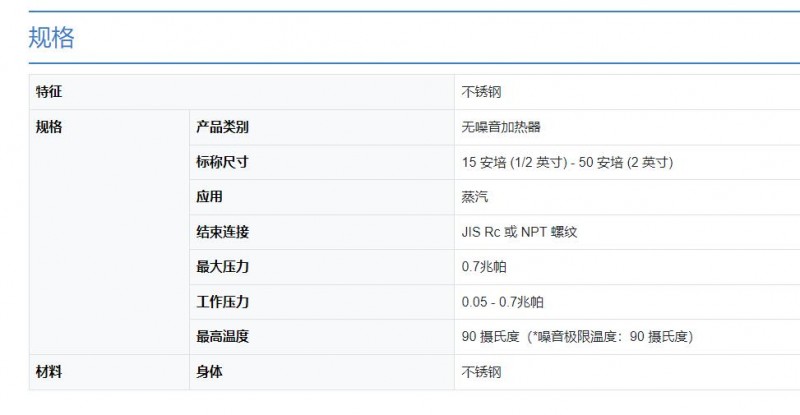
Task: Select the 特征 row header cell
Action: [x=241, y=92]
